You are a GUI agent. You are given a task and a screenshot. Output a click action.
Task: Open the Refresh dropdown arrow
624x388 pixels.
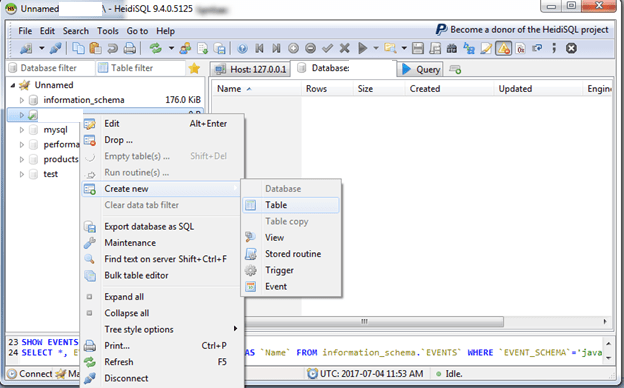click(171, 49)
